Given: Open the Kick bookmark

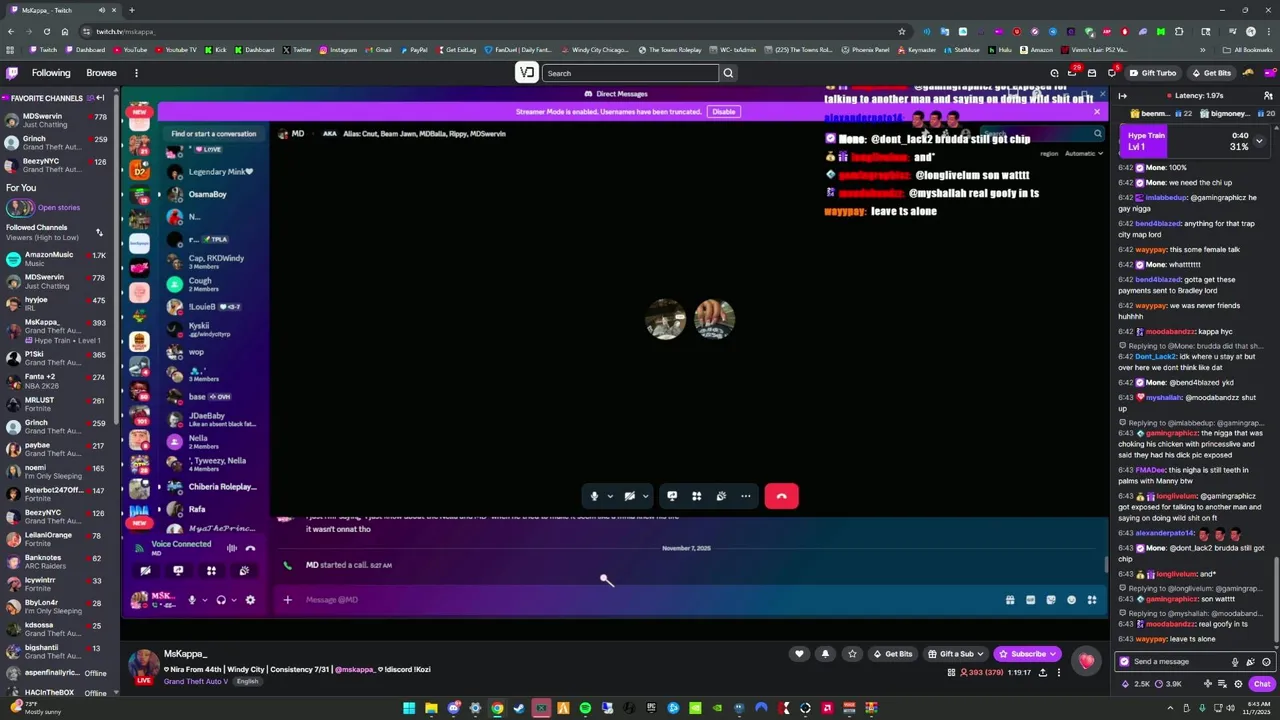Looking at the screenshot, I should 216,50.
